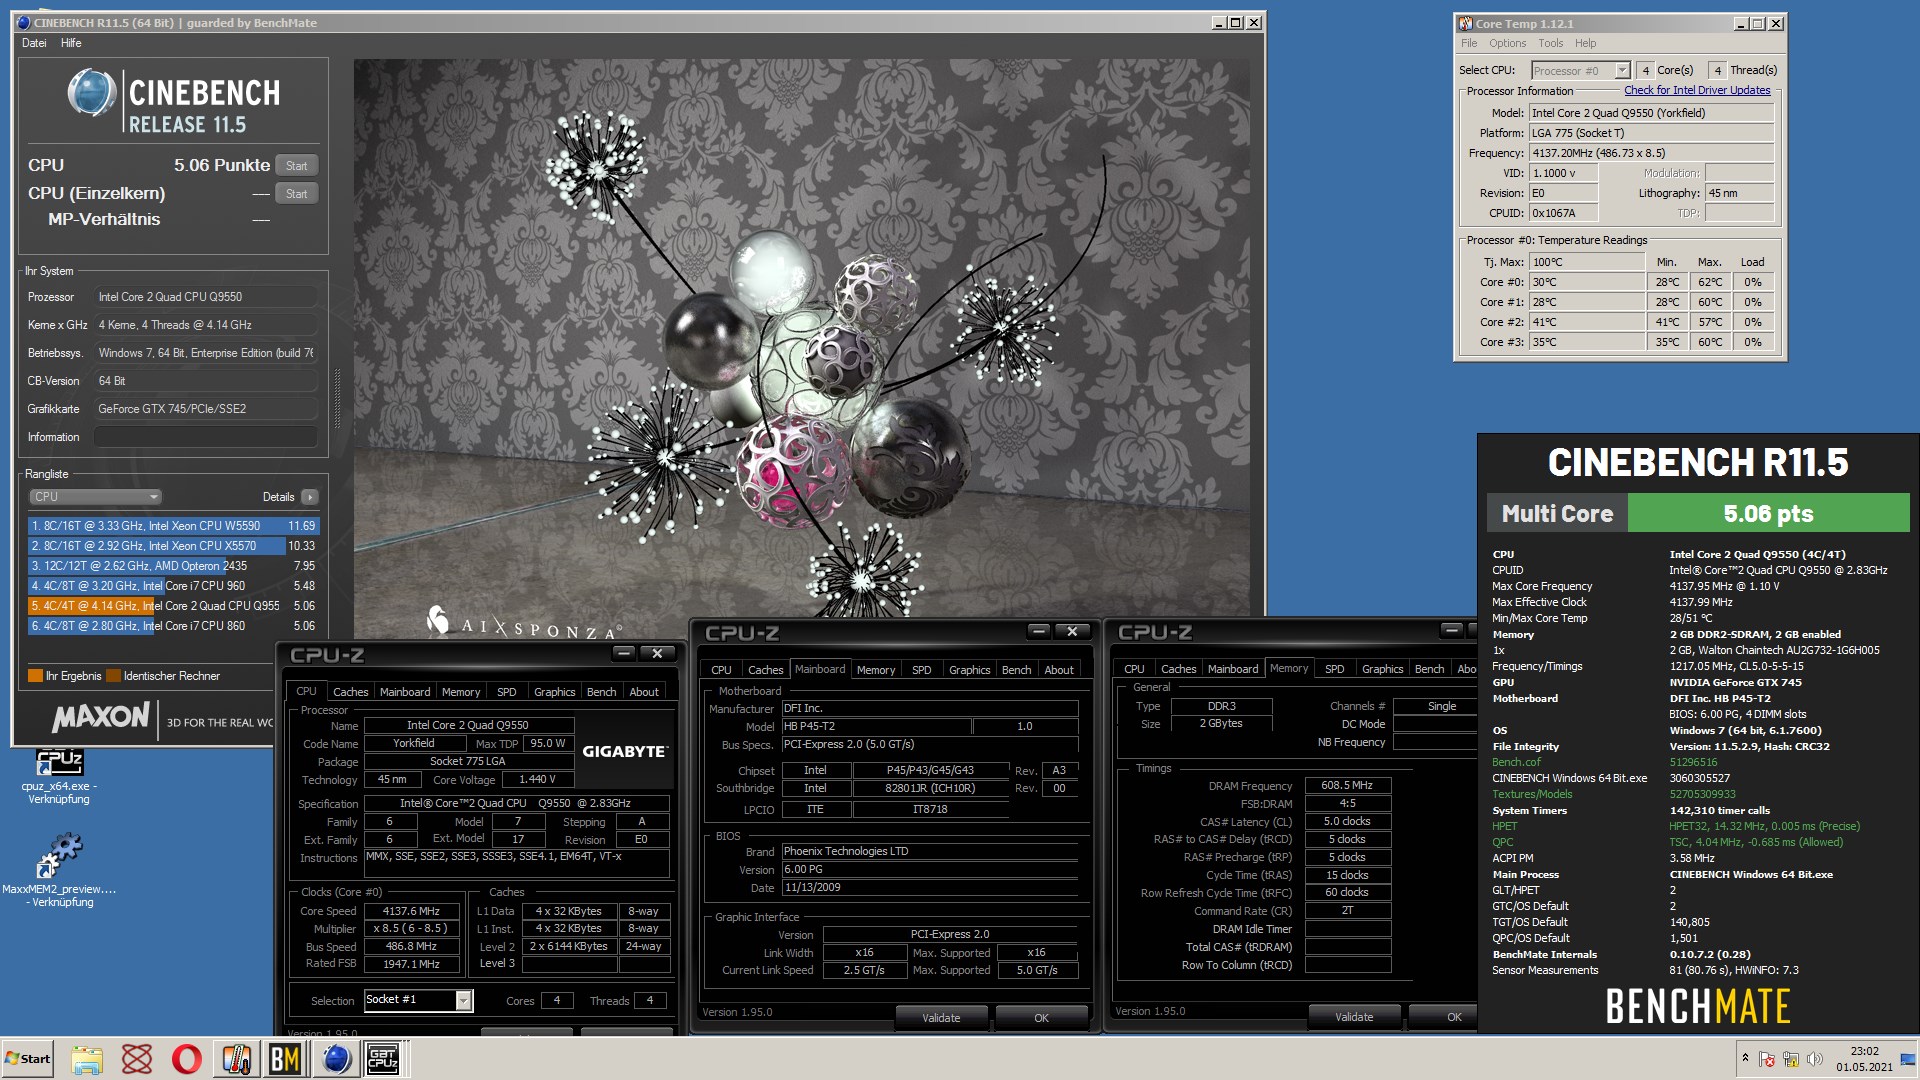Switch to Memory tab in left CPU-Z
Screen dimensions: 1920x1080
461,692
